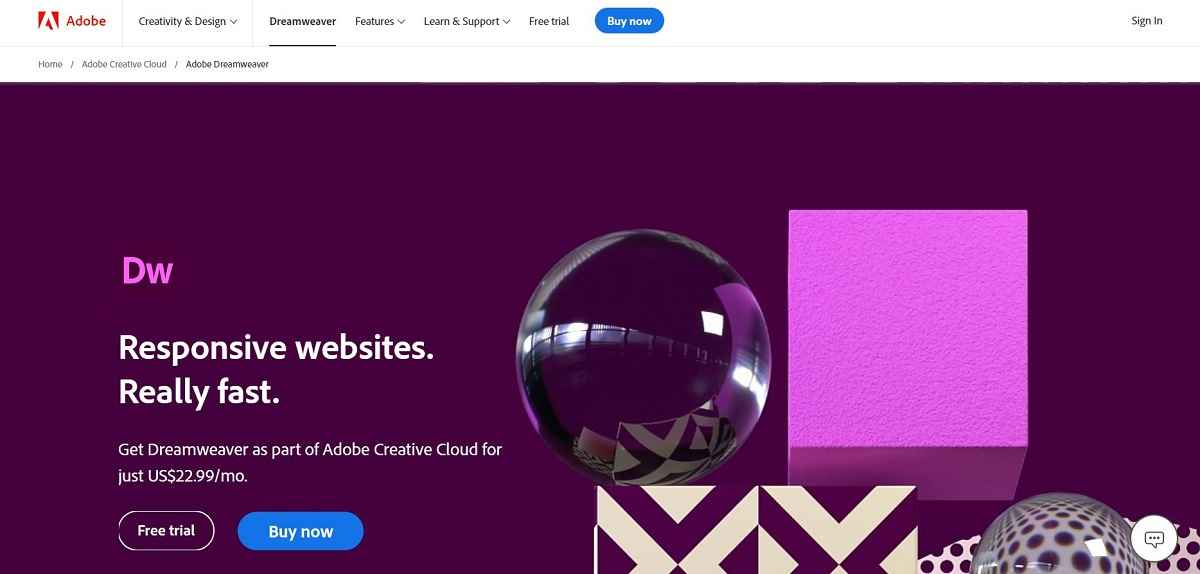Click the Adobe Dreamweaver breadcrumb item

[x=227, y=64]
